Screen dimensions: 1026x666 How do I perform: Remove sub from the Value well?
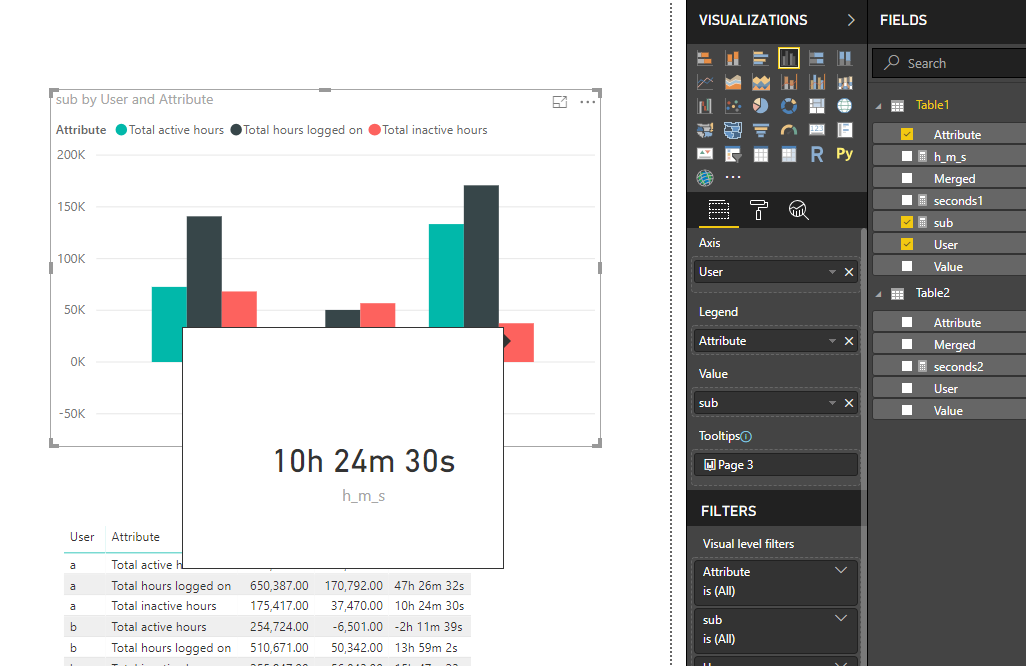(849, 403)
